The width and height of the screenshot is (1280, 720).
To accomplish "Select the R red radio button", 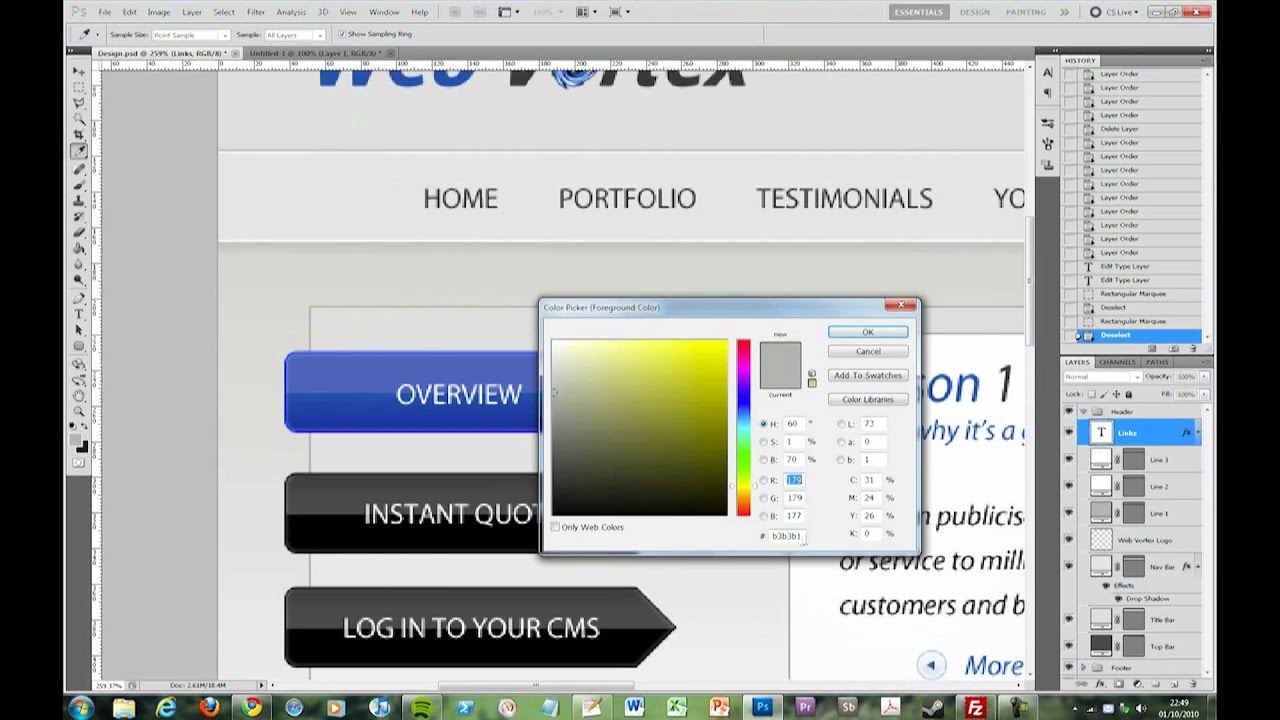I will pos(764,480).
